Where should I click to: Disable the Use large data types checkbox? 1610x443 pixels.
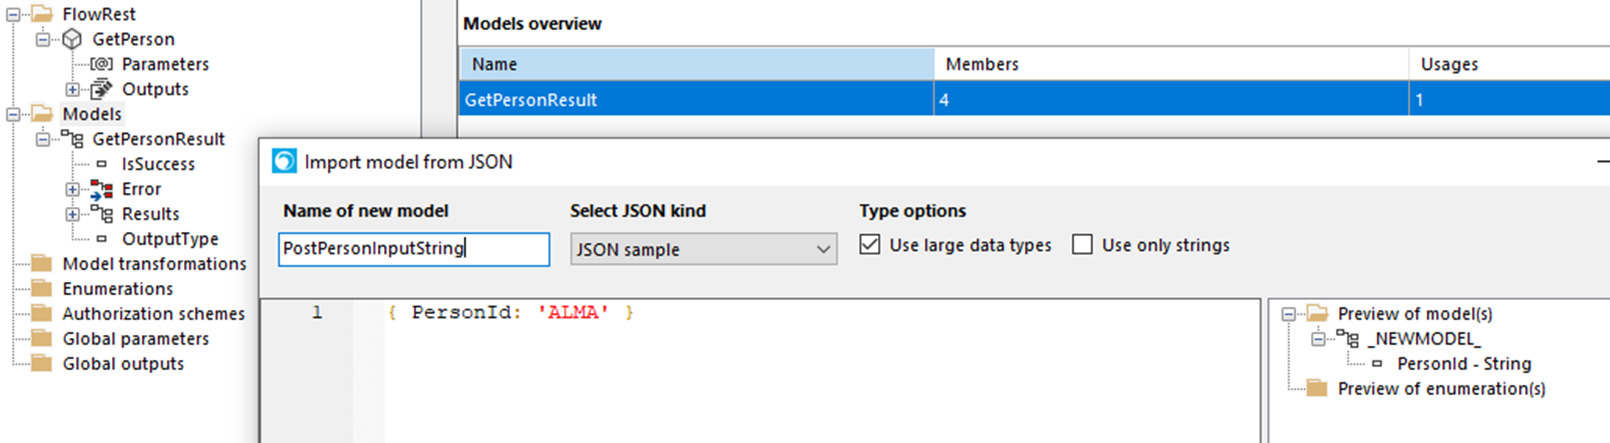[x=870, y=245]
